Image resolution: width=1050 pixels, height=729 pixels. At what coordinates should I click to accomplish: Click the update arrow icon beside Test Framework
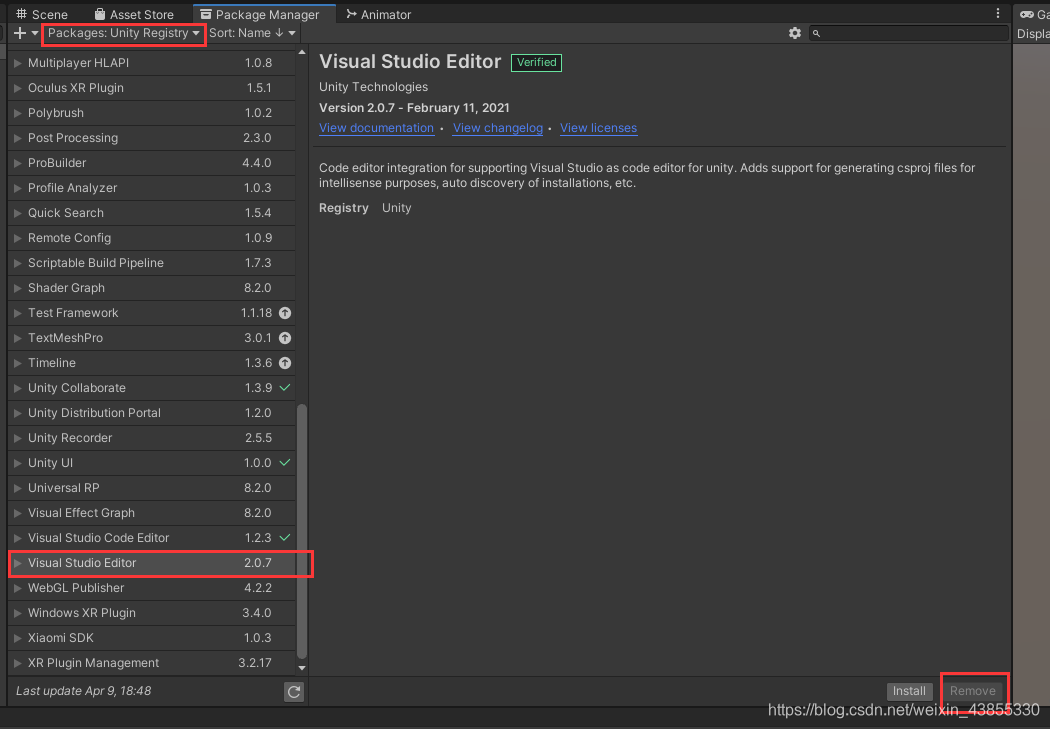coord(285,313)
